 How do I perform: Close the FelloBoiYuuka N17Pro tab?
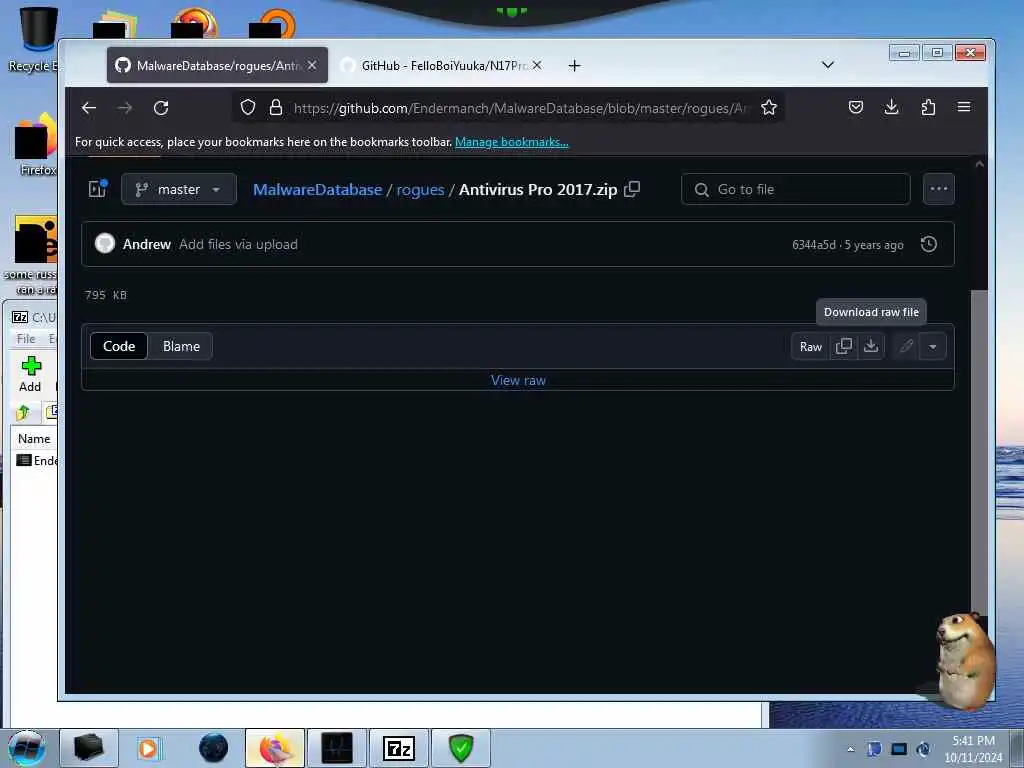[x=537, y=65]
